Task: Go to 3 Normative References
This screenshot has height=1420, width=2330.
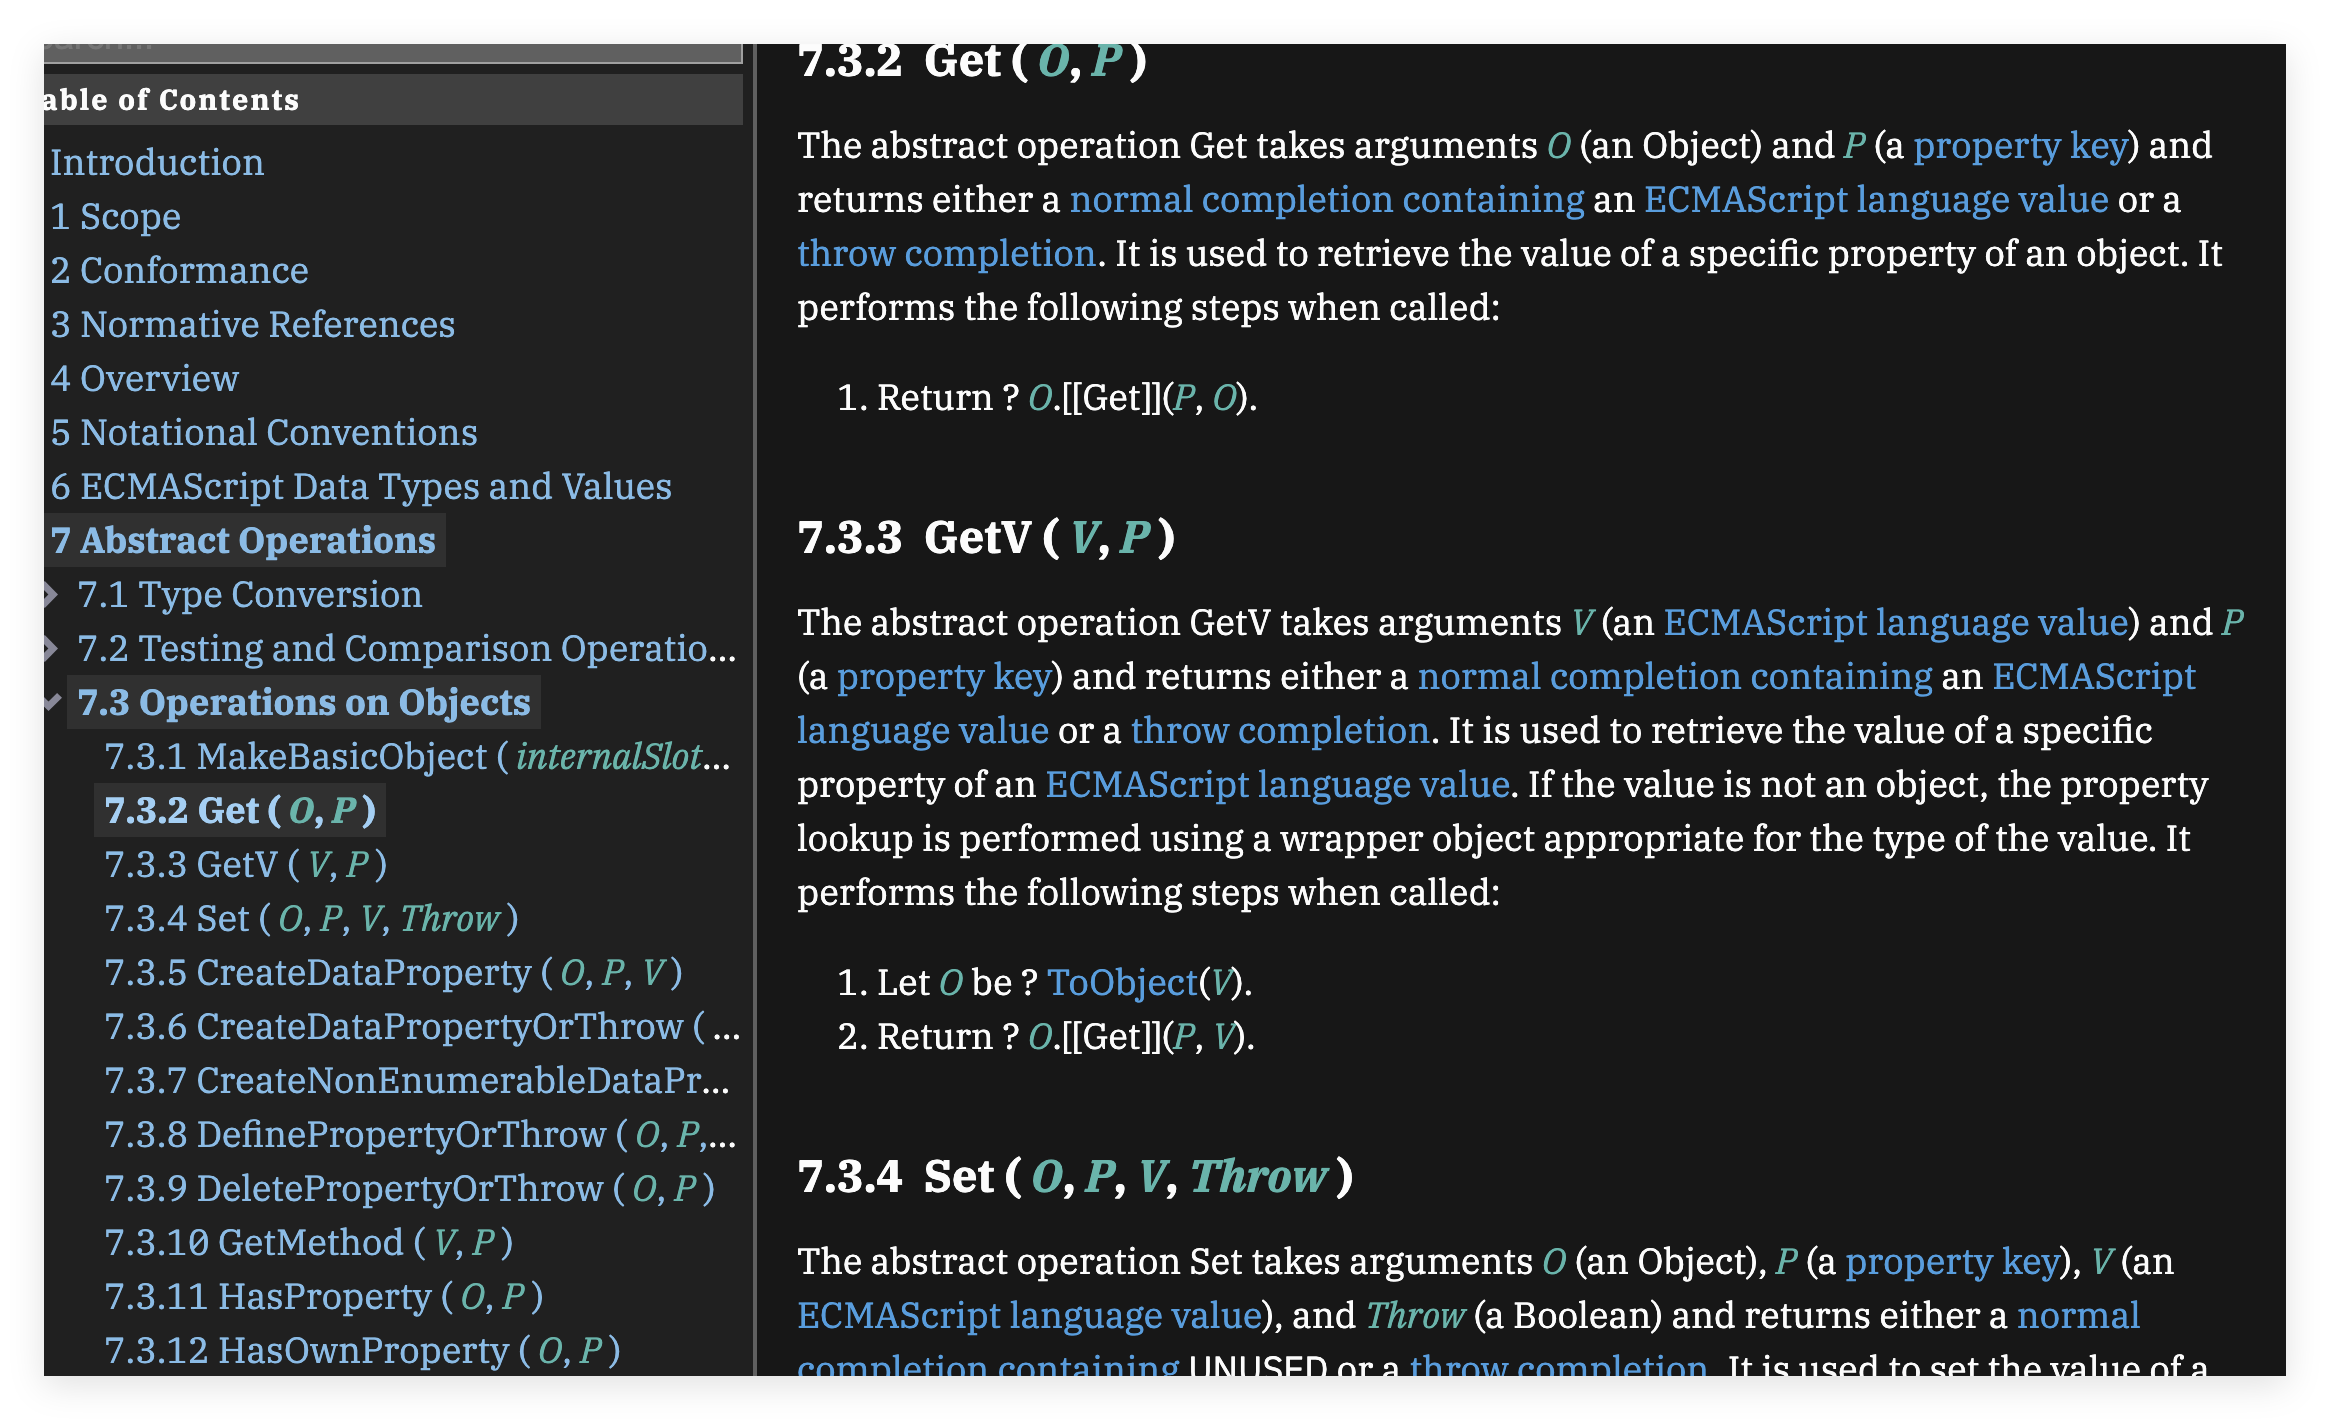Action: point(252,325)
